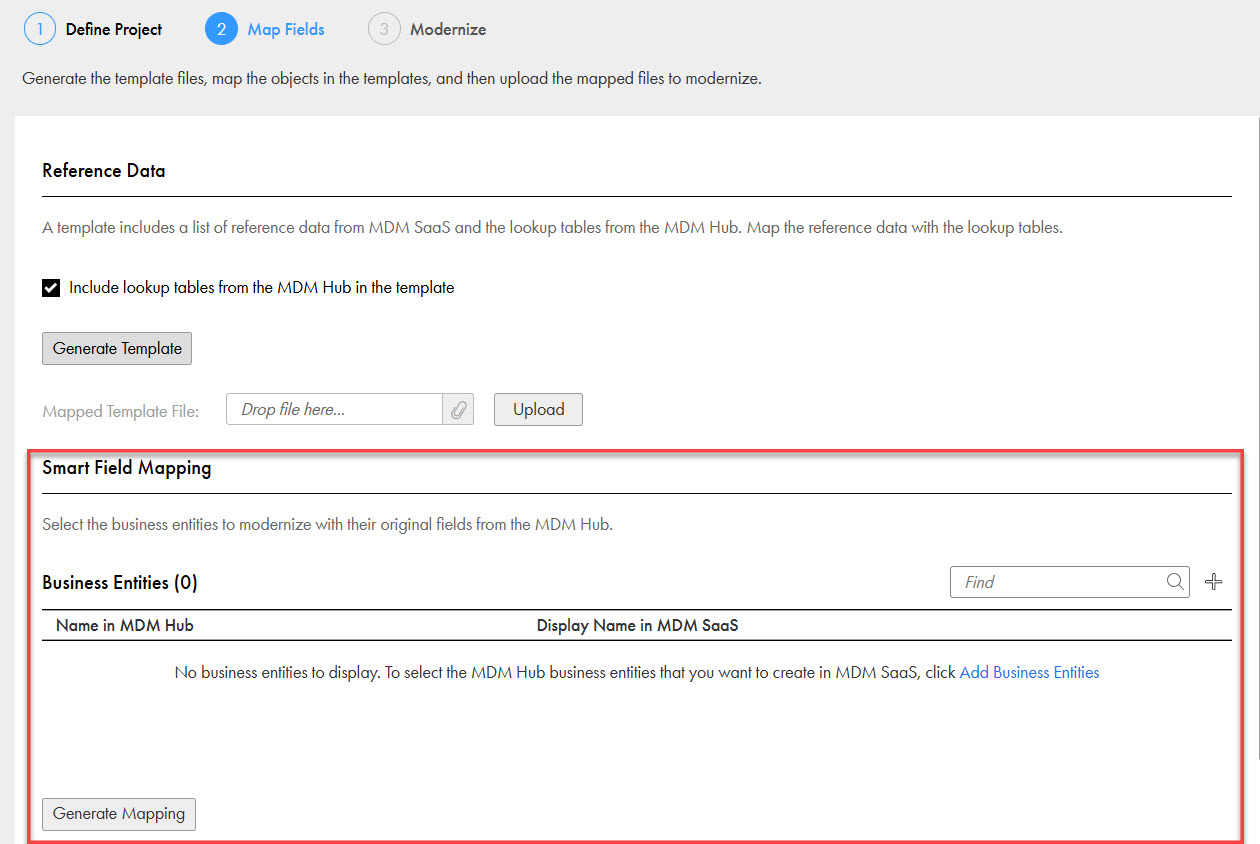Open the Add Business Entities link
1260x844 pixels.
[1029, 673]
